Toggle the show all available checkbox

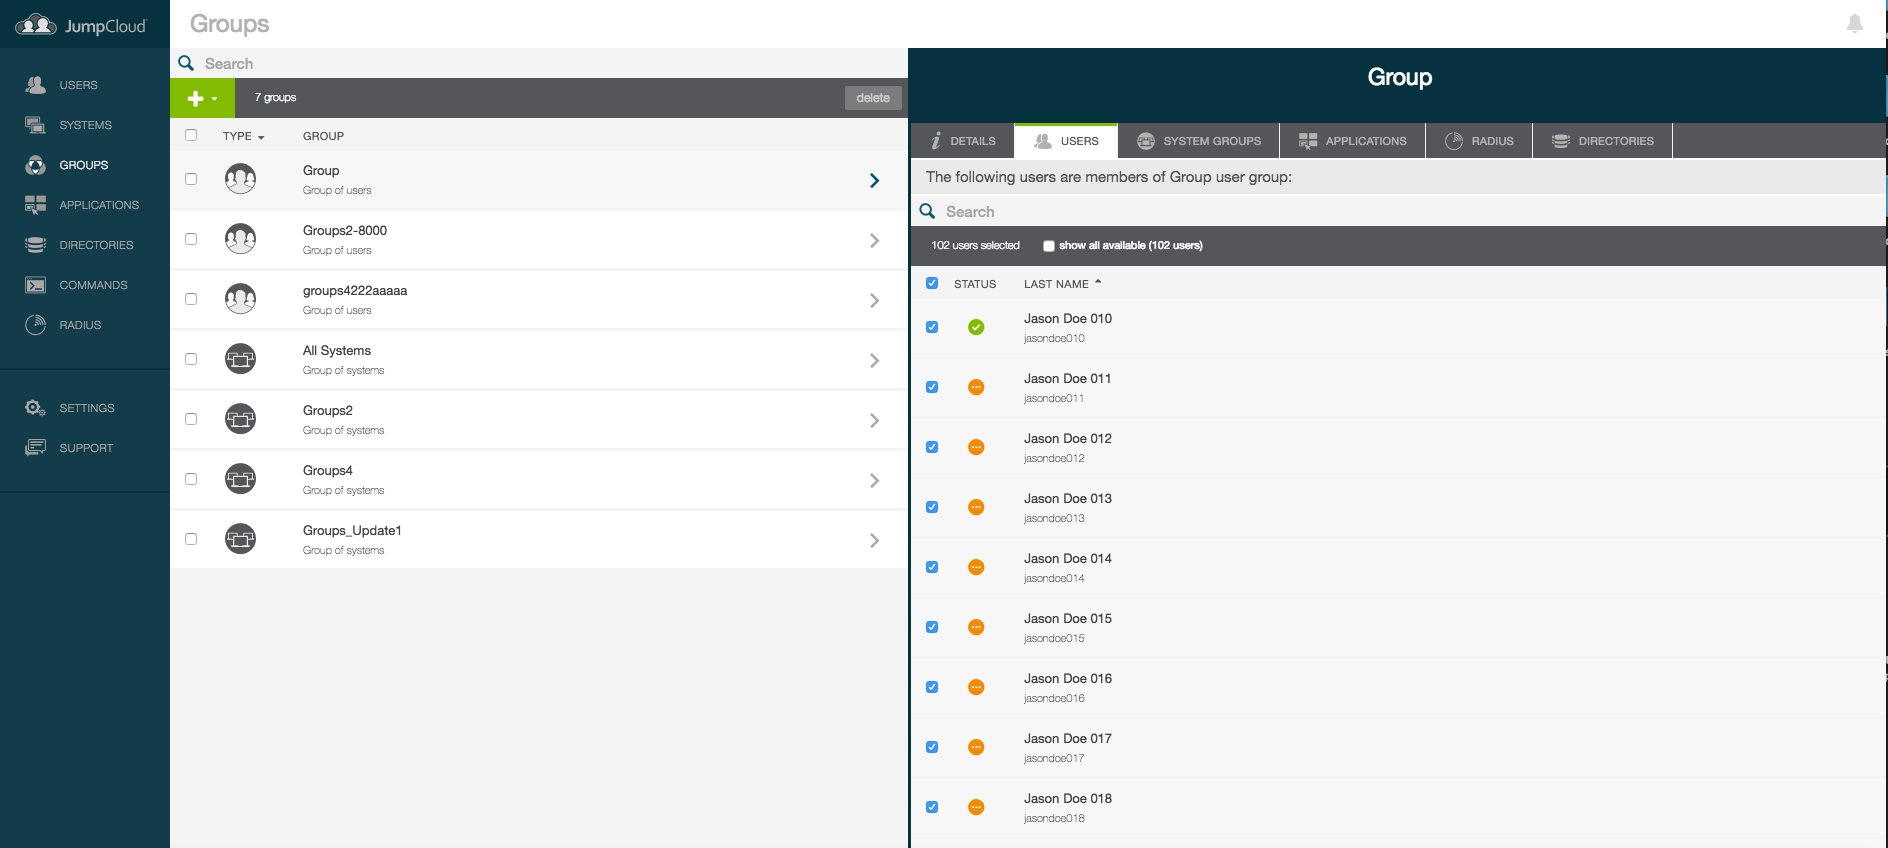click(1049, 246)
